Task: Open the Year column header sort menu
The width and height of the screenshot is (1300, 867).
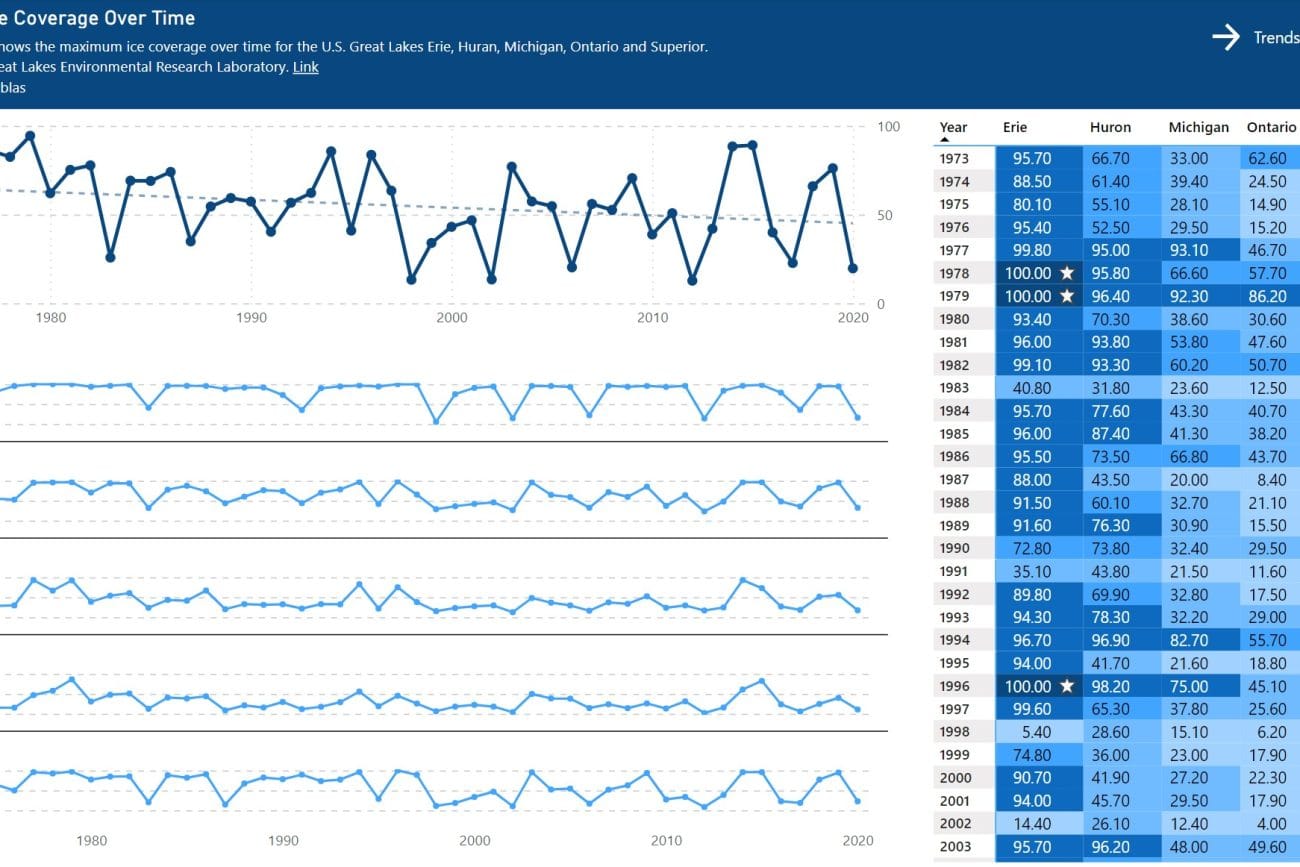Action: point(951,127)
